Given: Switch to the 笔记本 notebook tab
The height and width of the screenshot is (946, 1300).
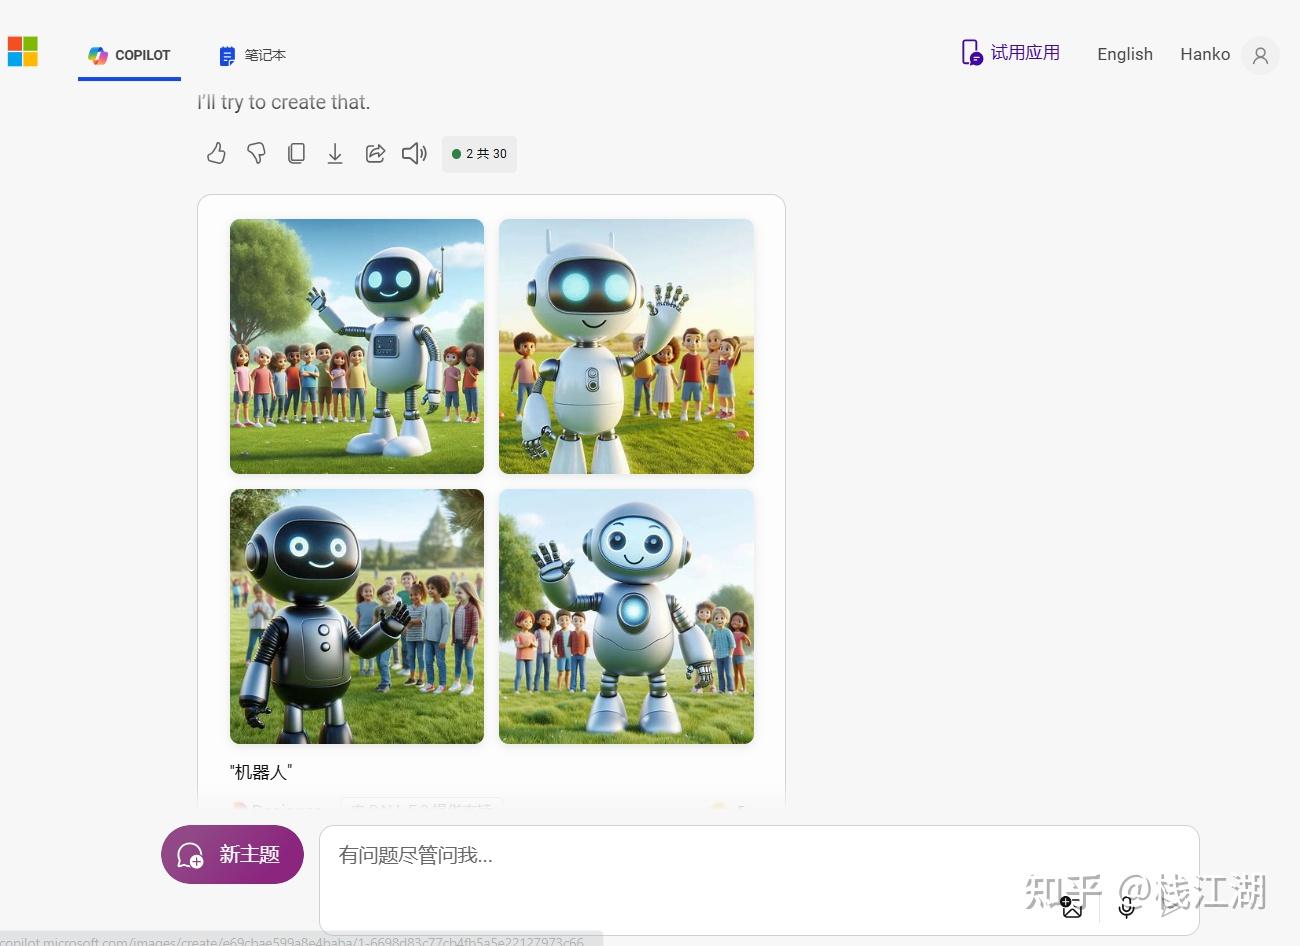Looking at the screenshot, I should pyautogui.click(x=253, y=55).
